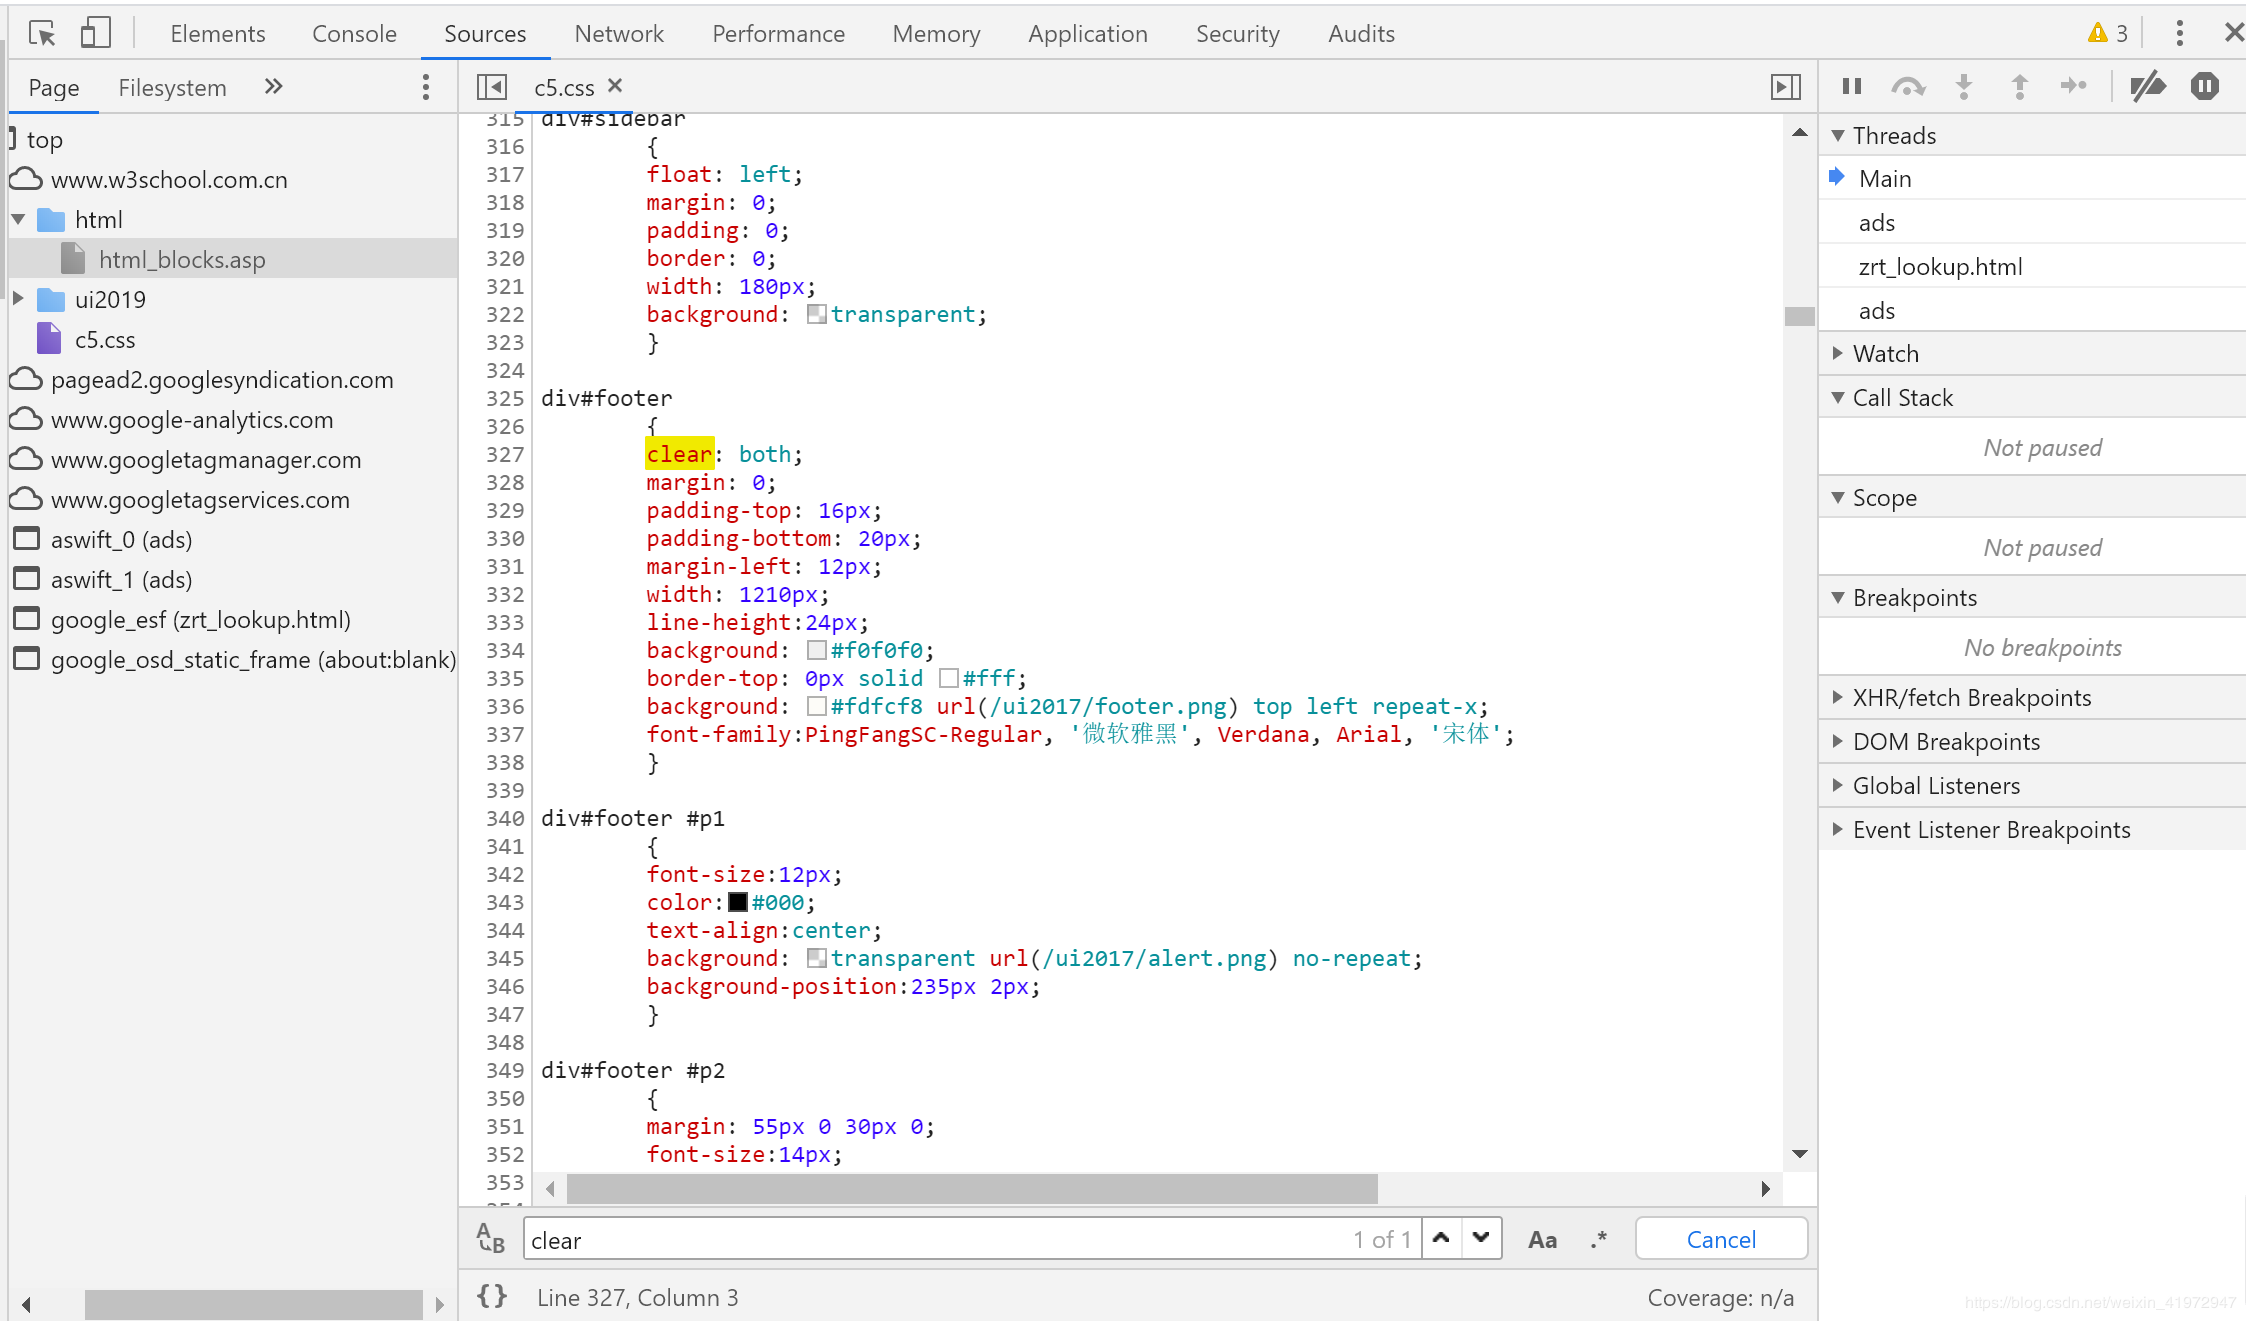
Task: Click the pause script execution icon
Action: click(1851, 87)
